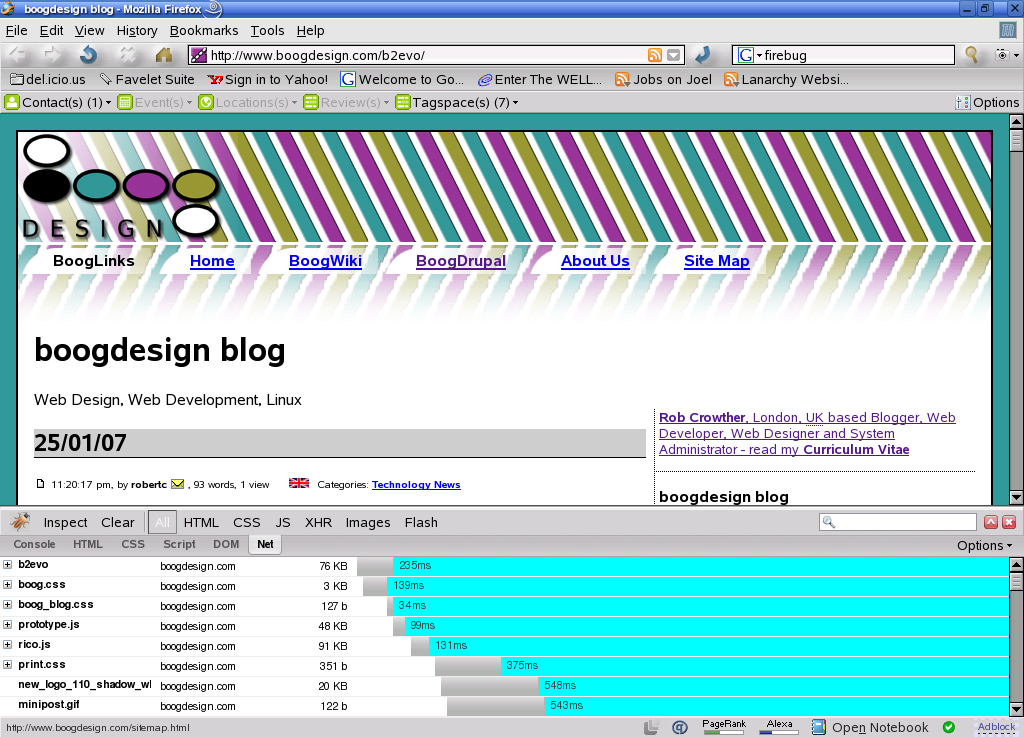Viewport: 1024px width, 737px height.
Task: Open the Sign in to Yahoo! bookmark
Action: pyautogui.click(x=268, y=80)
